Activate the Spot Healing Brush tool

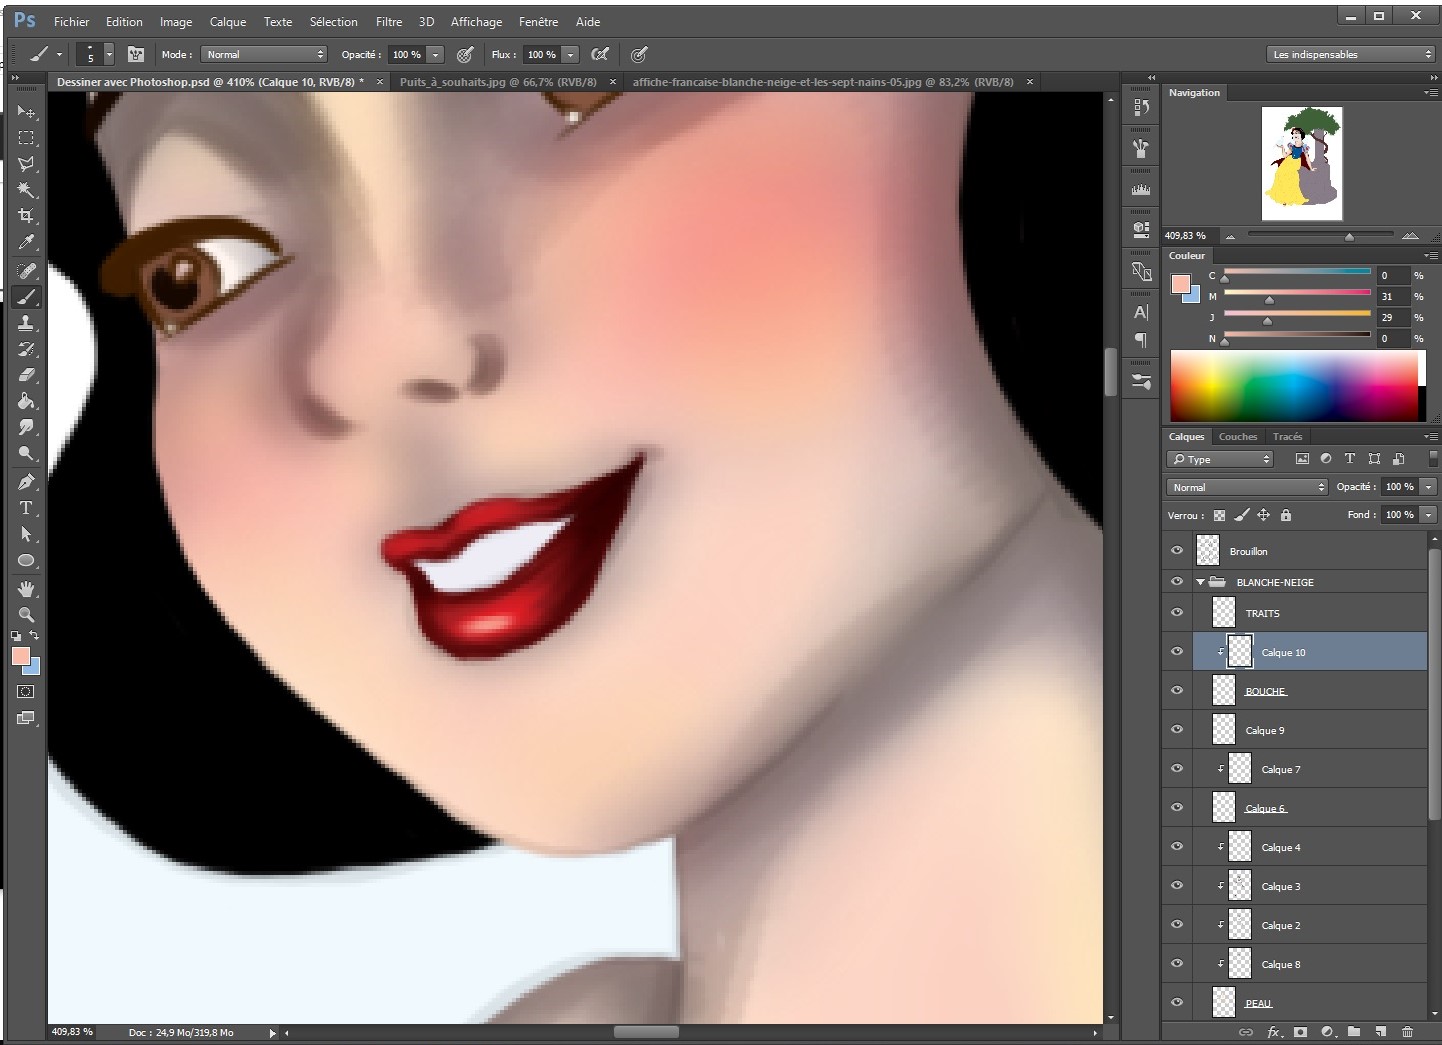(27, 270)
